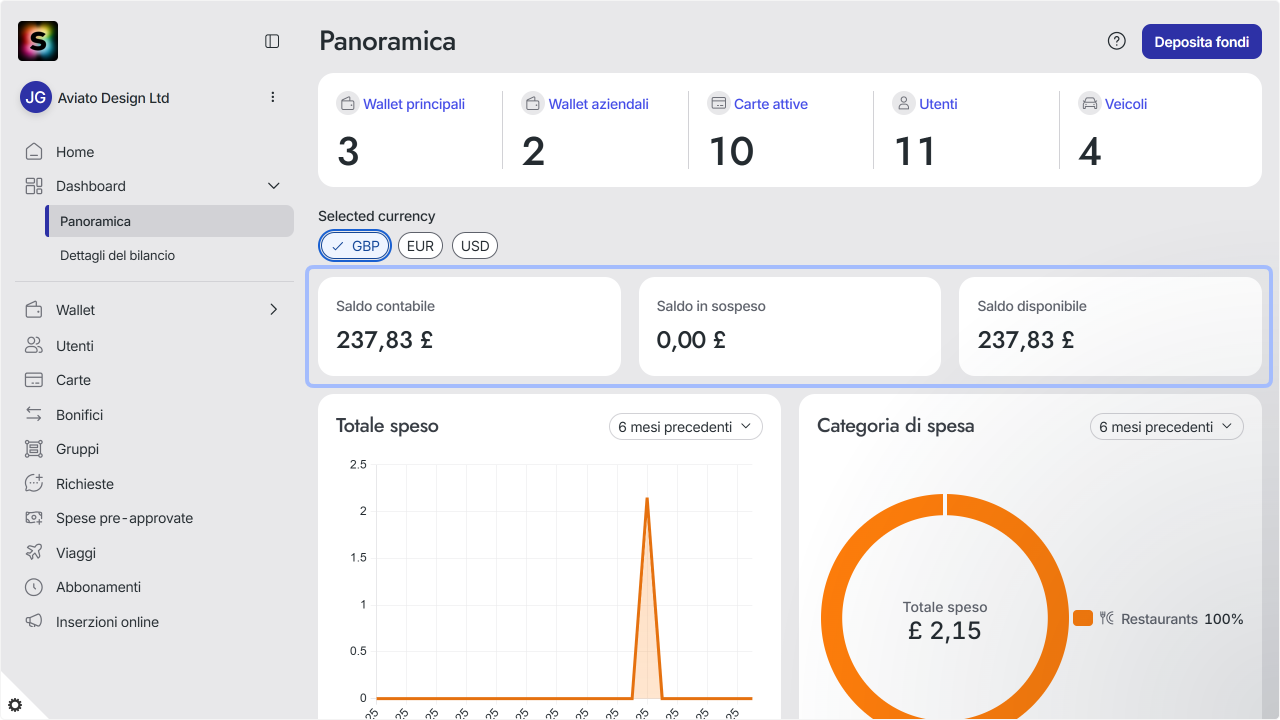1280x720 pixels.
Task: Open the Carte attive link
Action: [x=771, y=104]
